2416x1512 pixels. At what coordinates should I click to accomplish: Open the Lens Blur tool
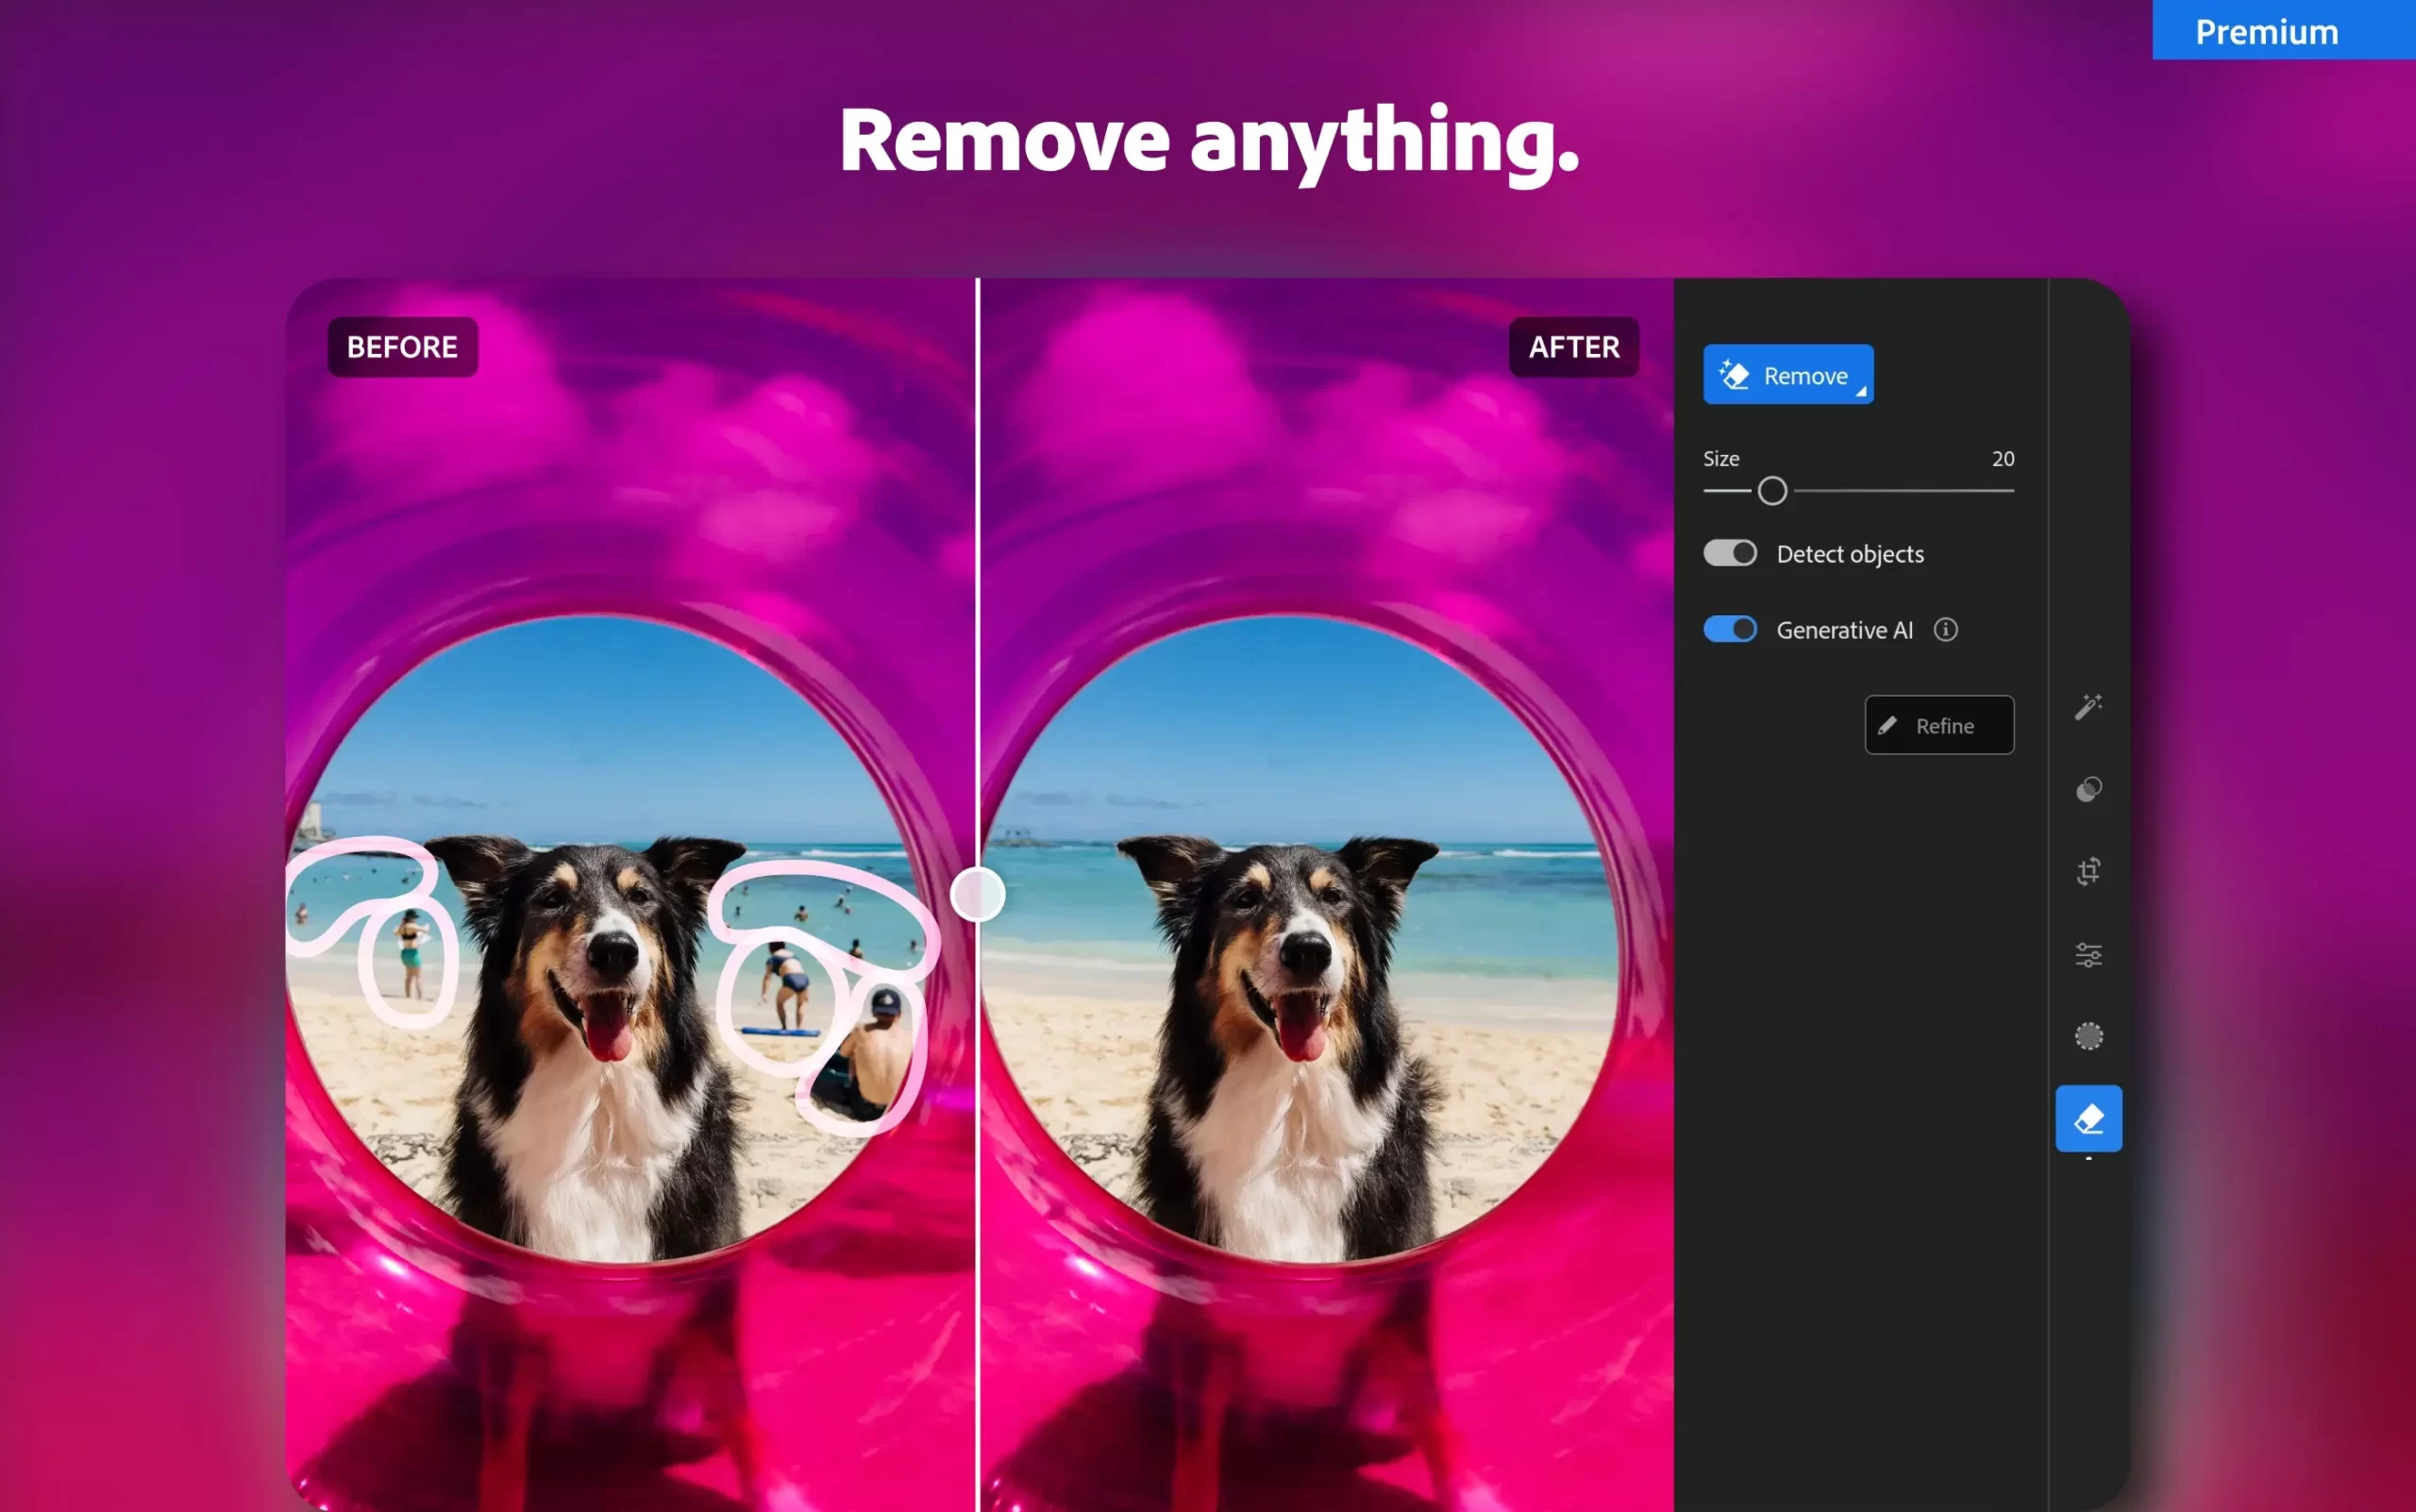tap(2089, 789)
